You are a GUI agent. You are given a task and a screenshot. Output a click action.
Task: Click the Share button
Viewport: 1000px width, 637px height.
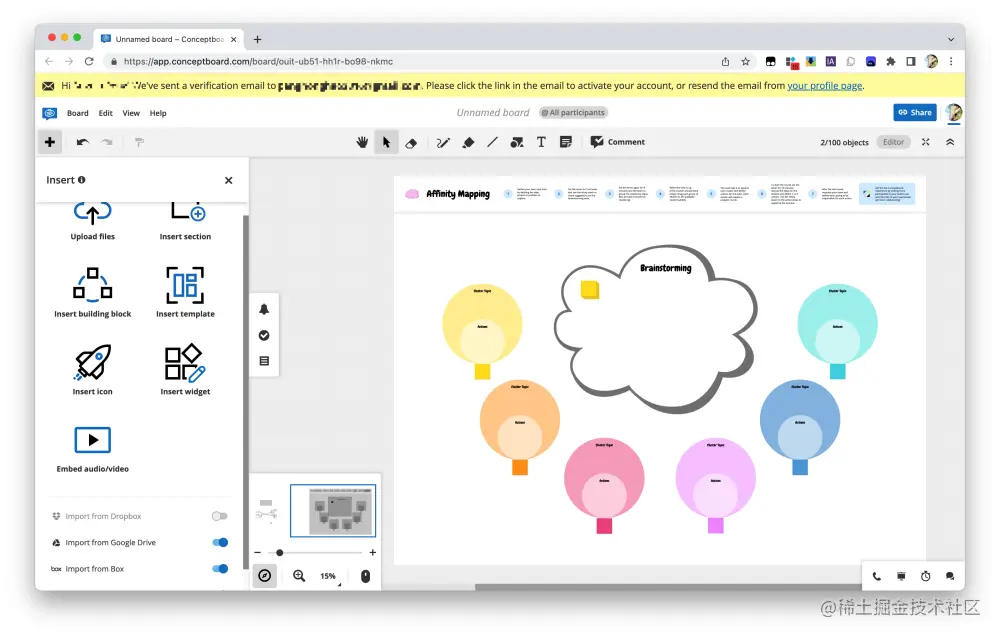(x=915, y=112)
